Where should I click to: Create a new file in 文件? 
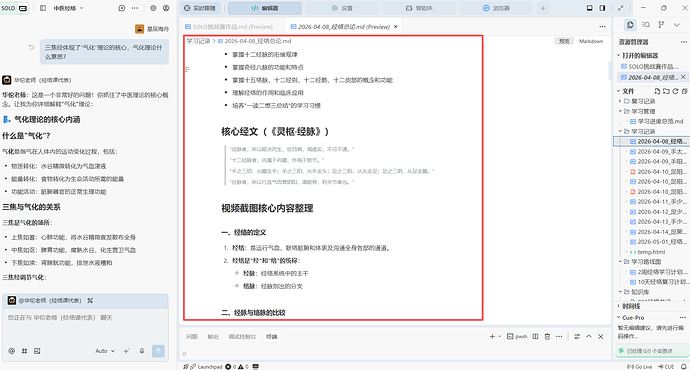[657, 91]
